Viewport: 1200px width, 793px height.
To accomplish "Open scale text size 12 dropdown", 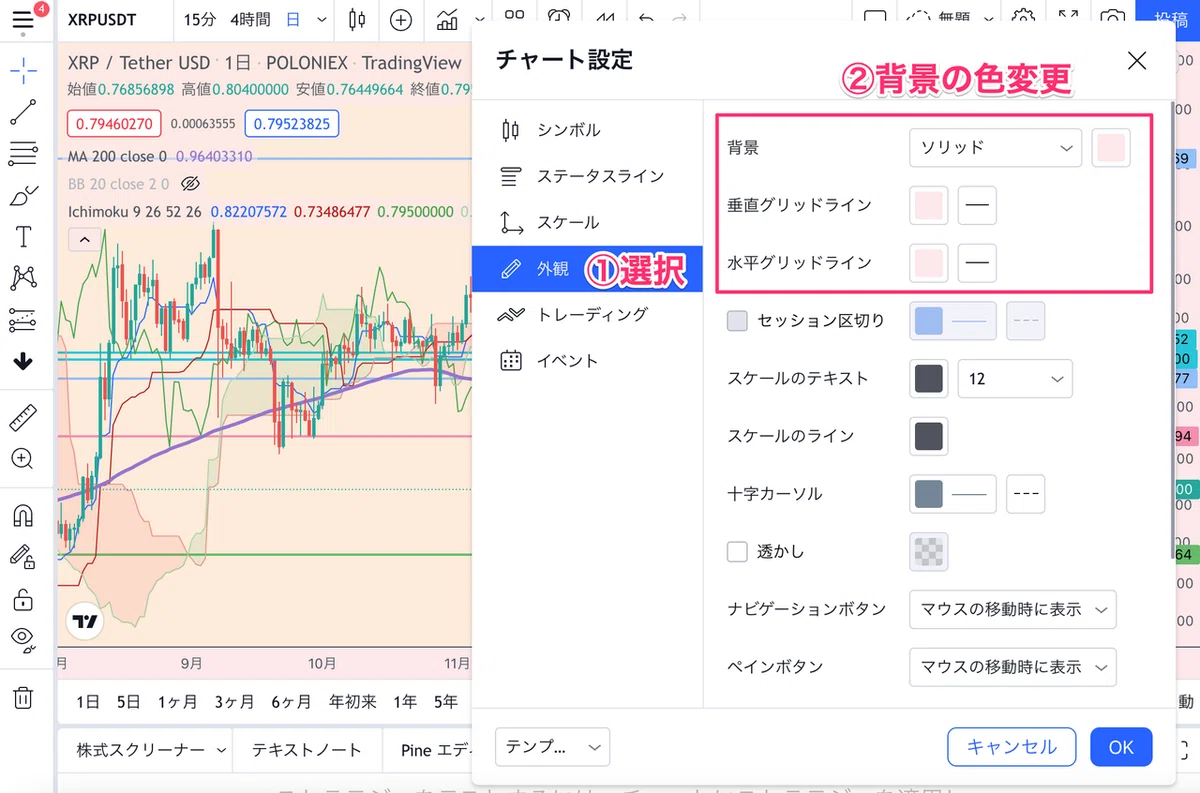I will pyautogui.click(x=1015, y=379).
